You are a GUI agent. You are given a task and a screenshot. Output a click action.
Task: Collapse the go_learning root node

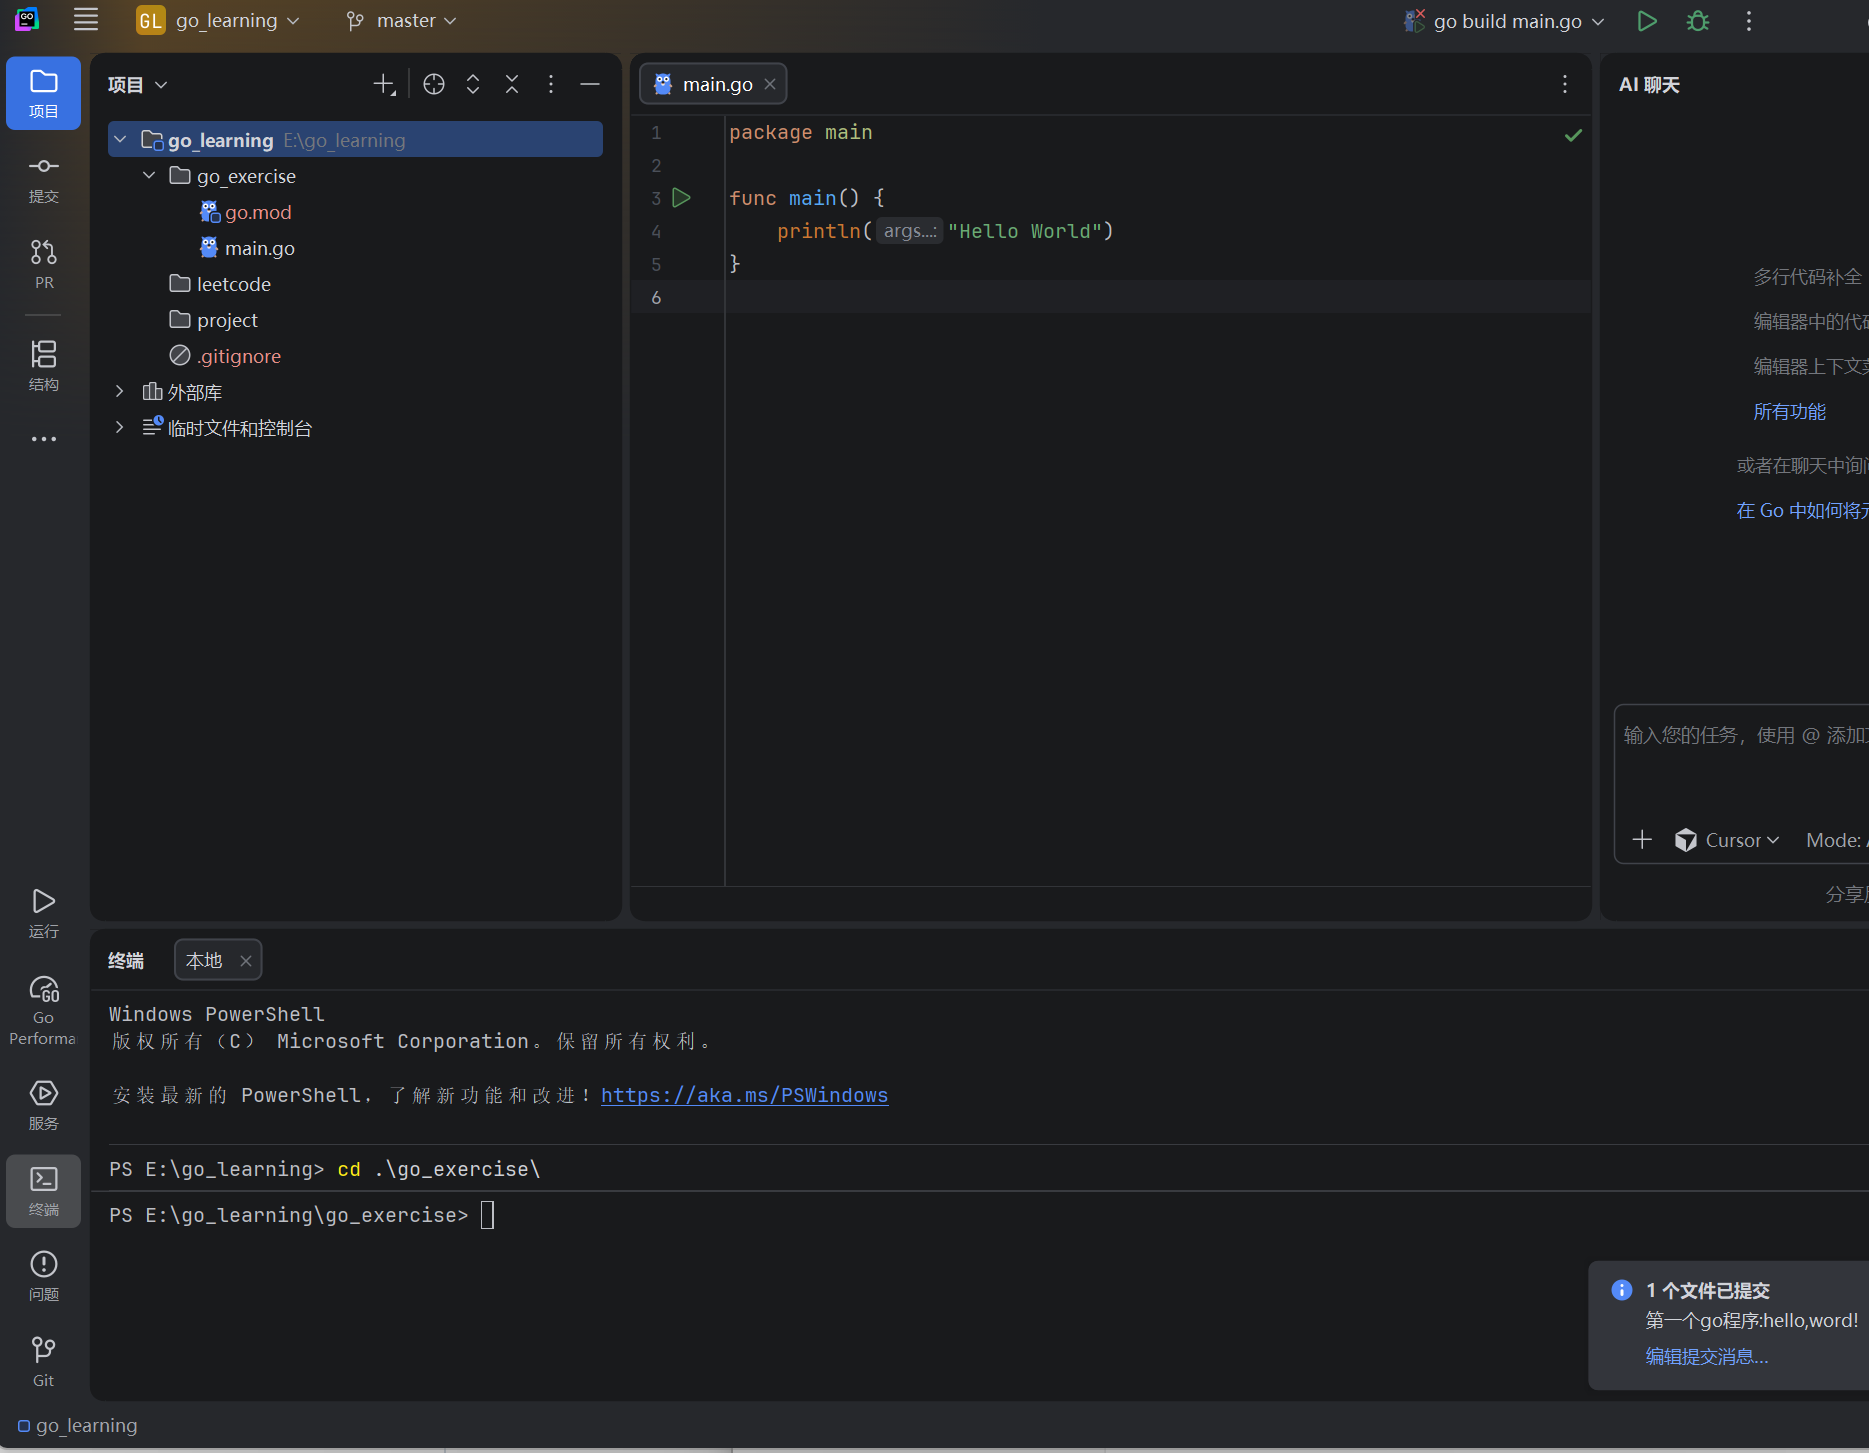coord(121,140)
